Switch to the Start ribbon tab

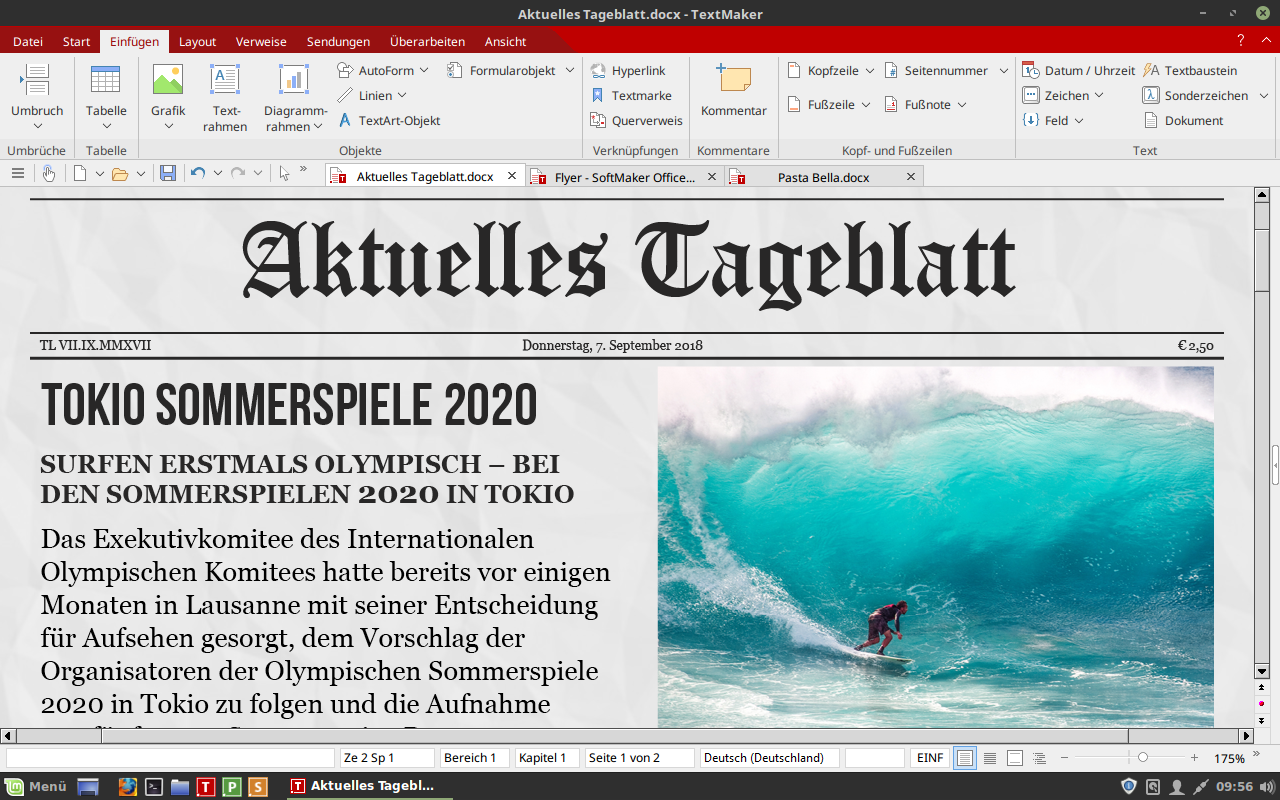point(76,41)
